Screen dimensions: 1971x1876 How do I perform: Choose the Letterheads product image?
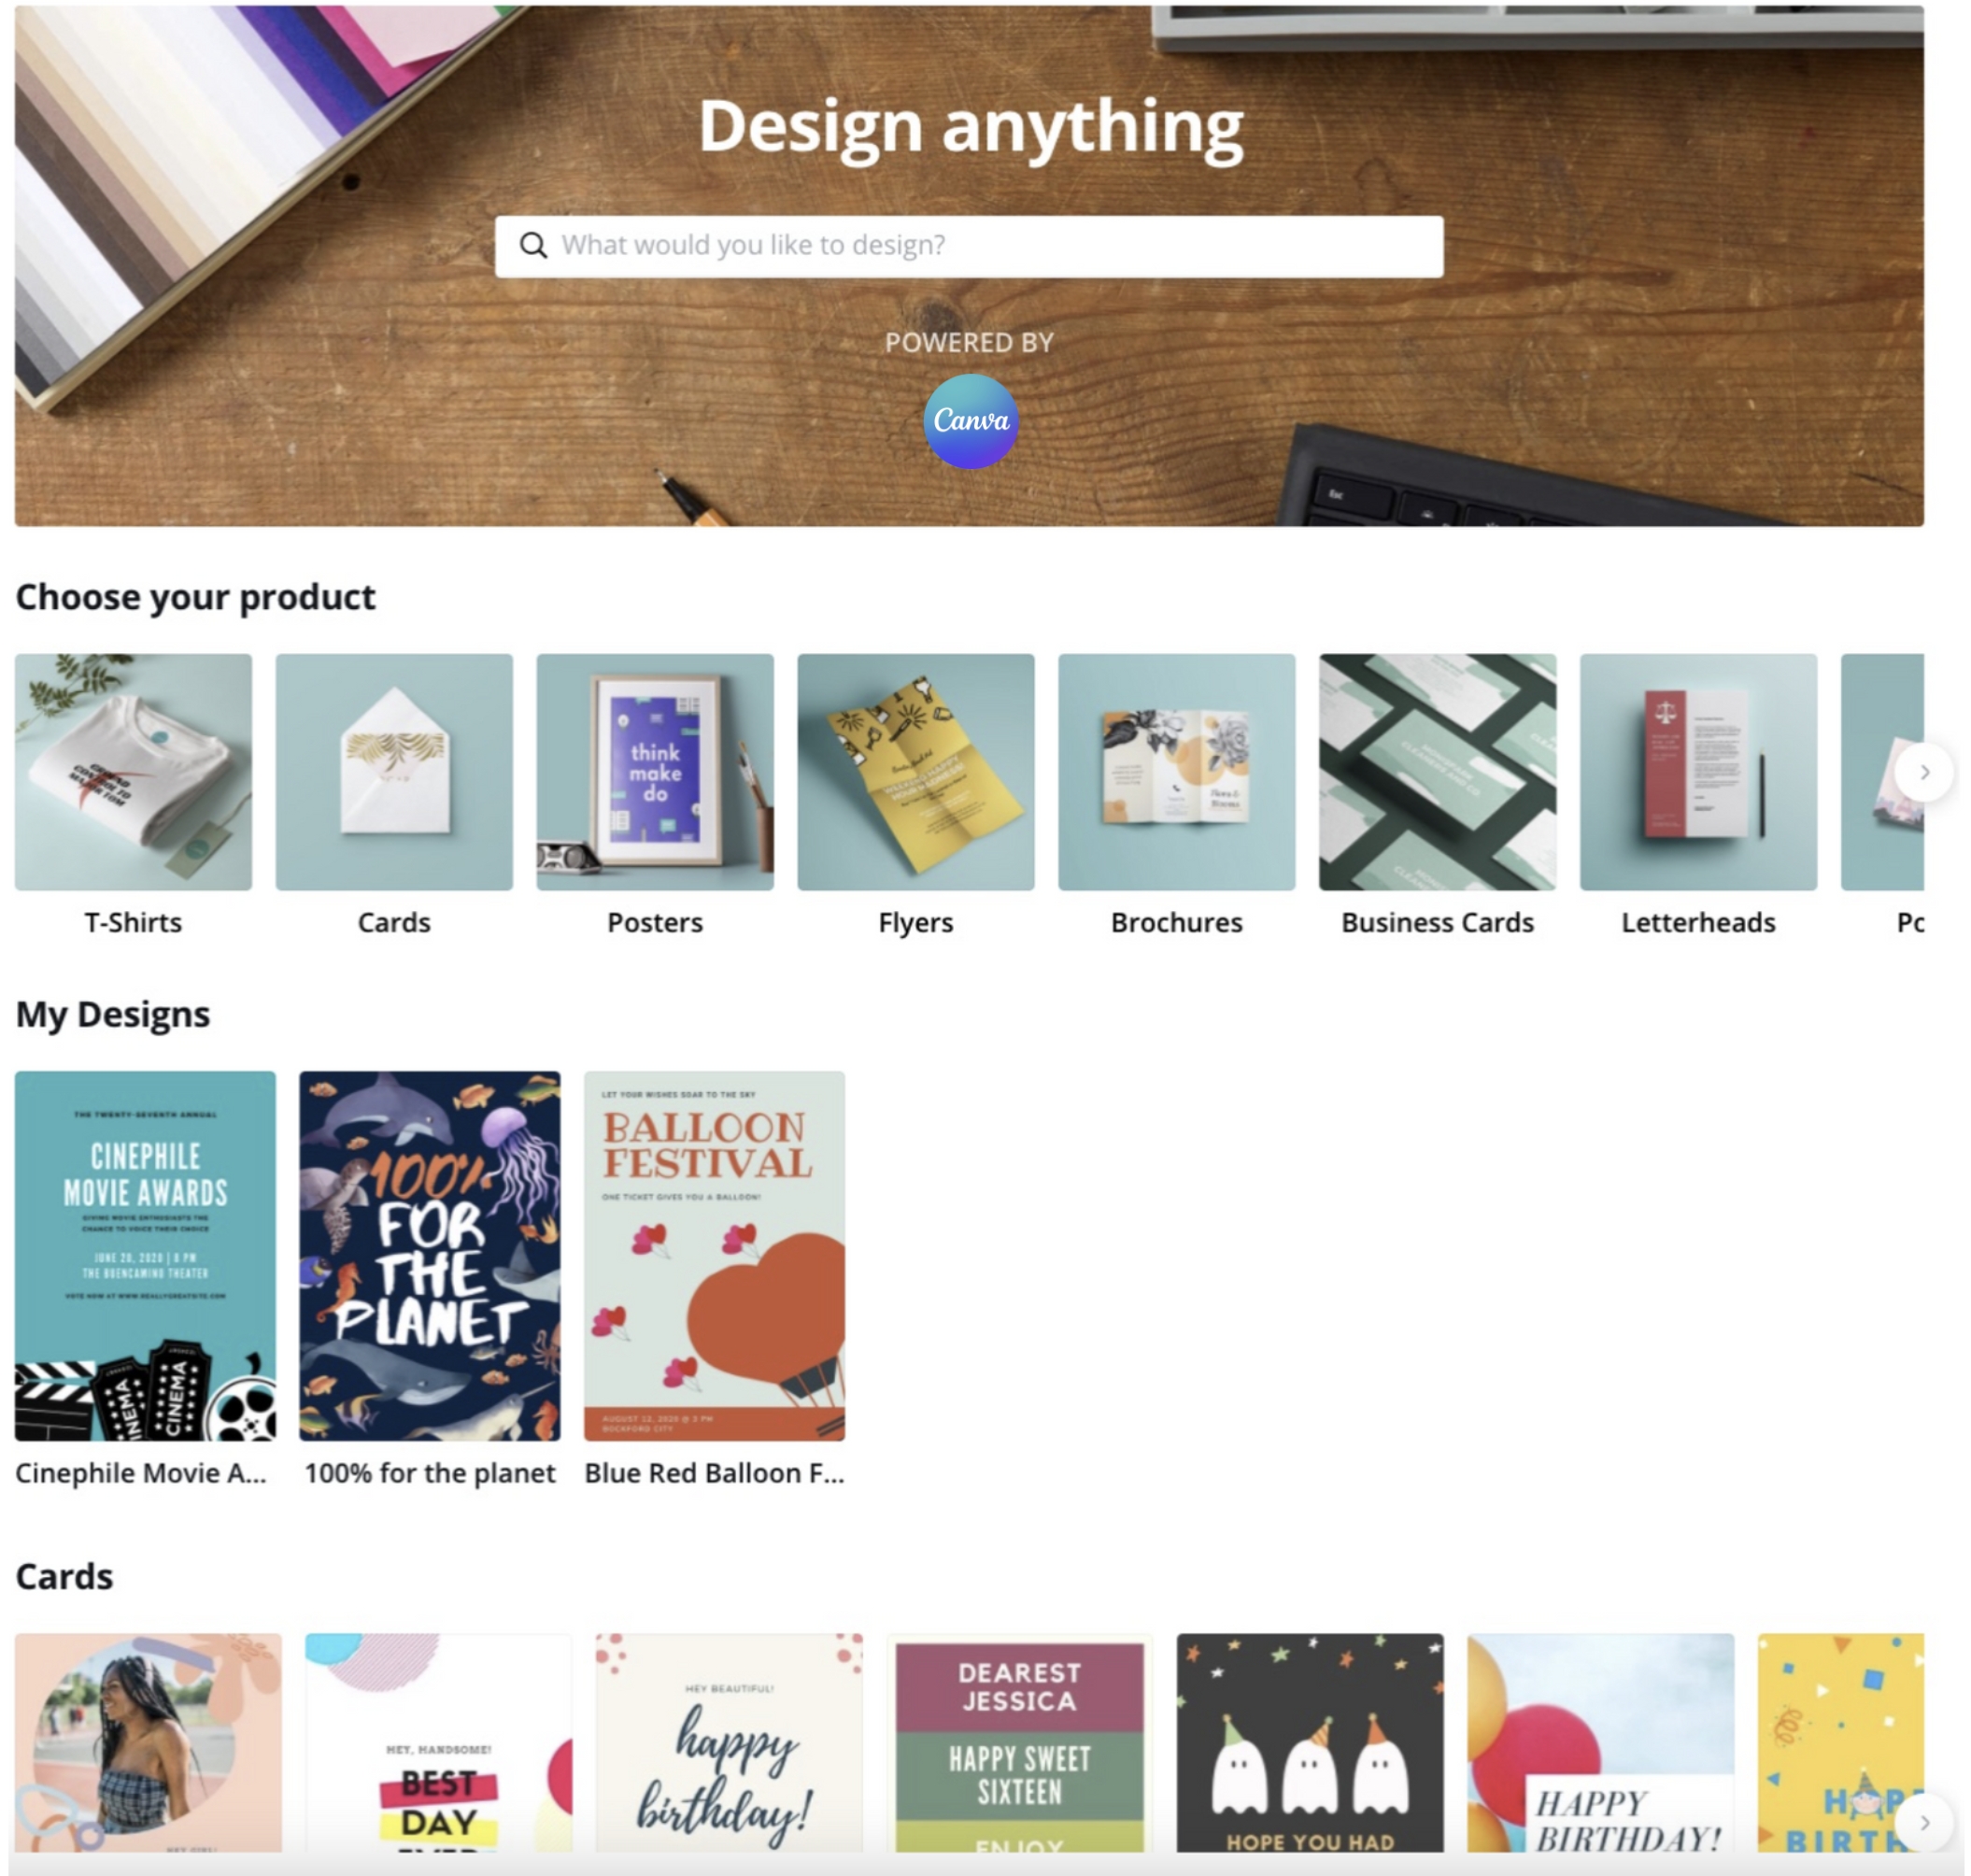(1698, 771)
